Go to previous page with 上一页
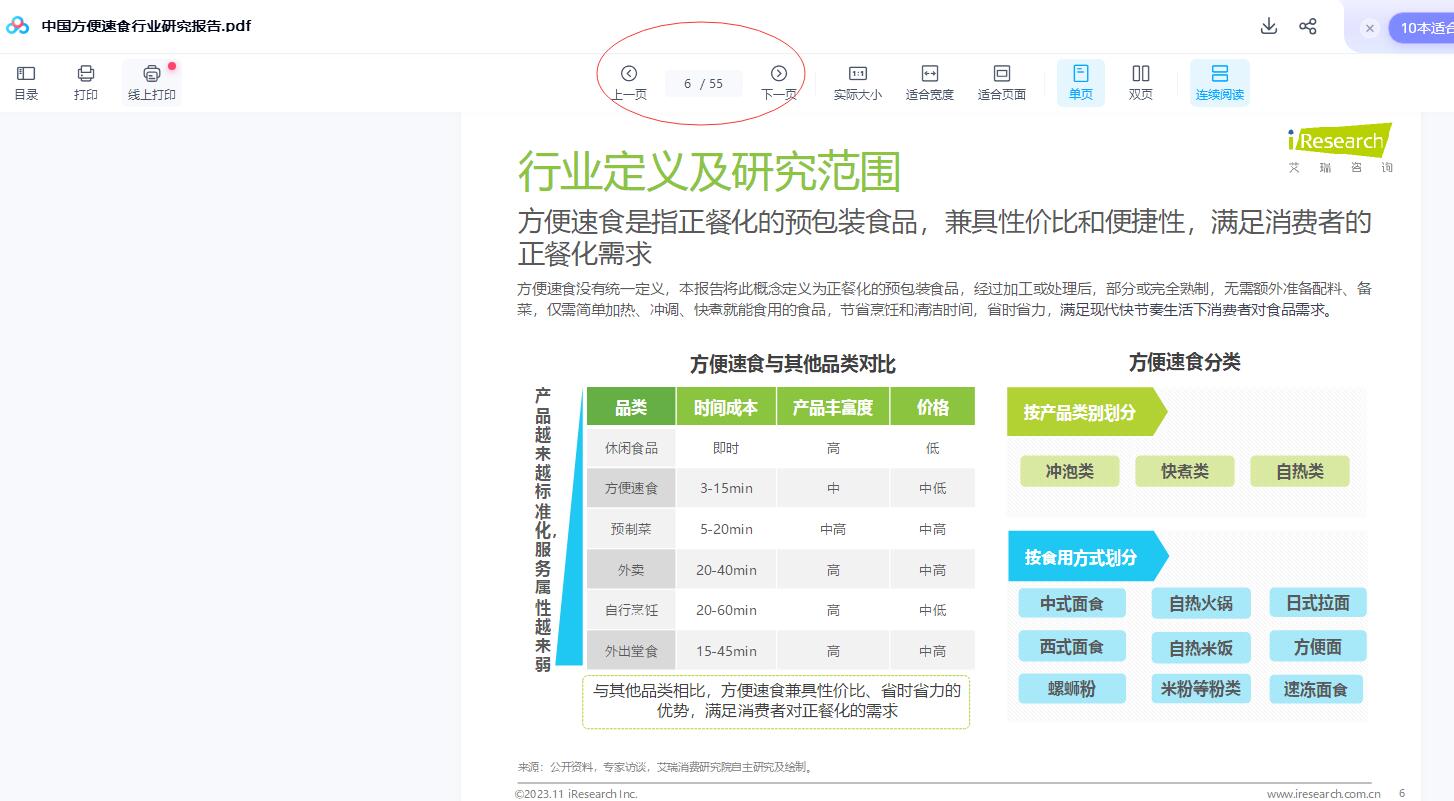The image size is (1454, 801). (x=629, y=82)
